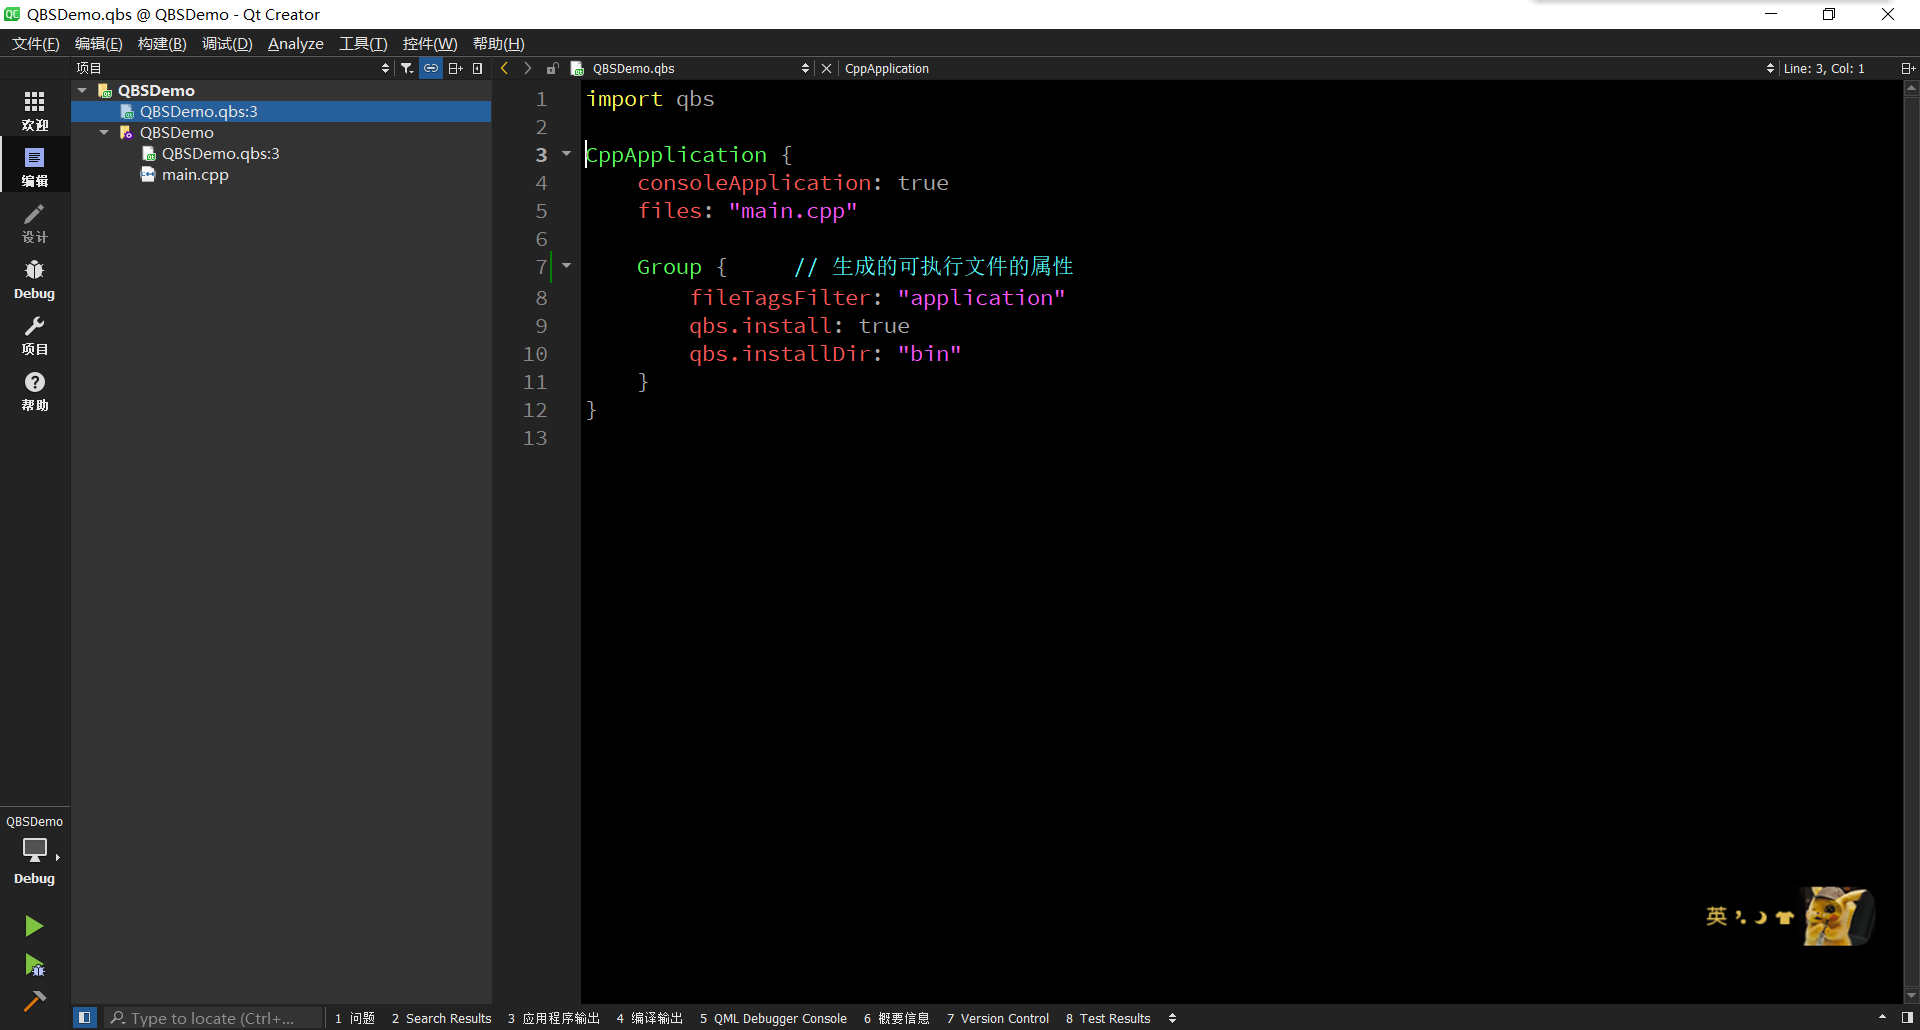Viewport: 1920px width, 1030px height.
Task: Run the project with green play button
Action: click(x=34, y=926)
